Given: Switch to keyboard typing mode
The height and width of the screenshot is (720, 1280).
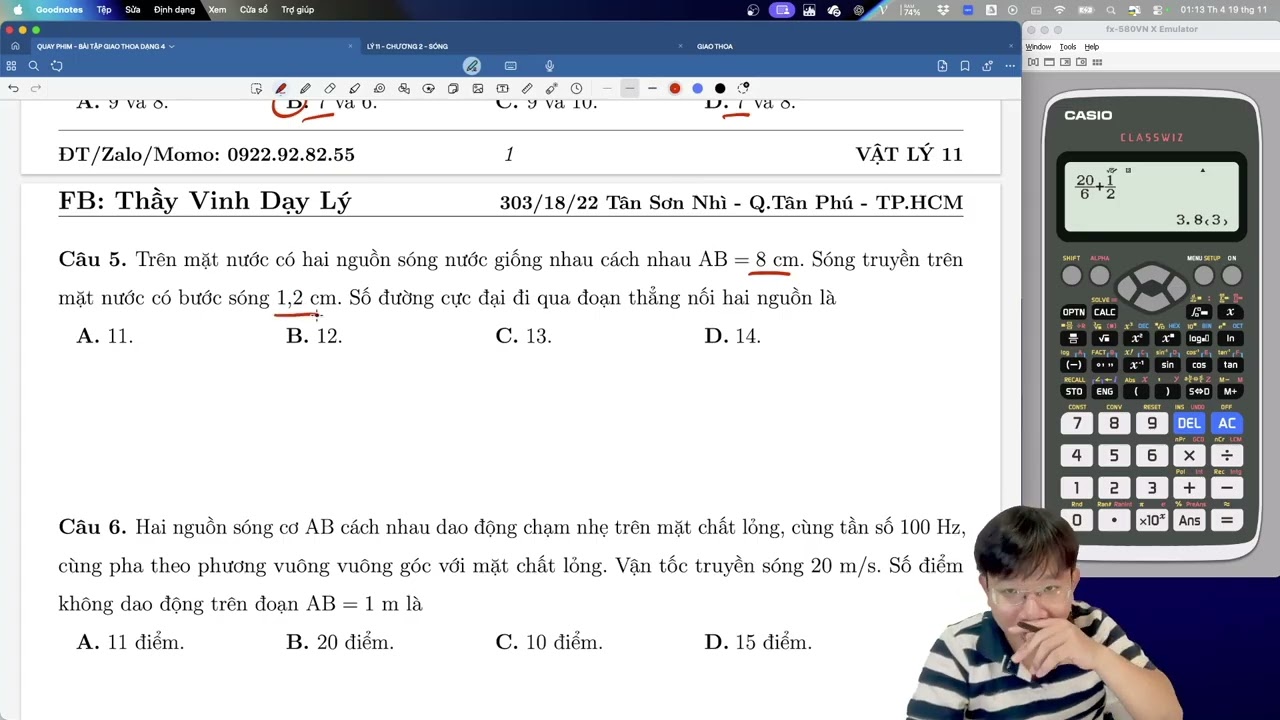Looking at the screenshot, I should 511,66.
